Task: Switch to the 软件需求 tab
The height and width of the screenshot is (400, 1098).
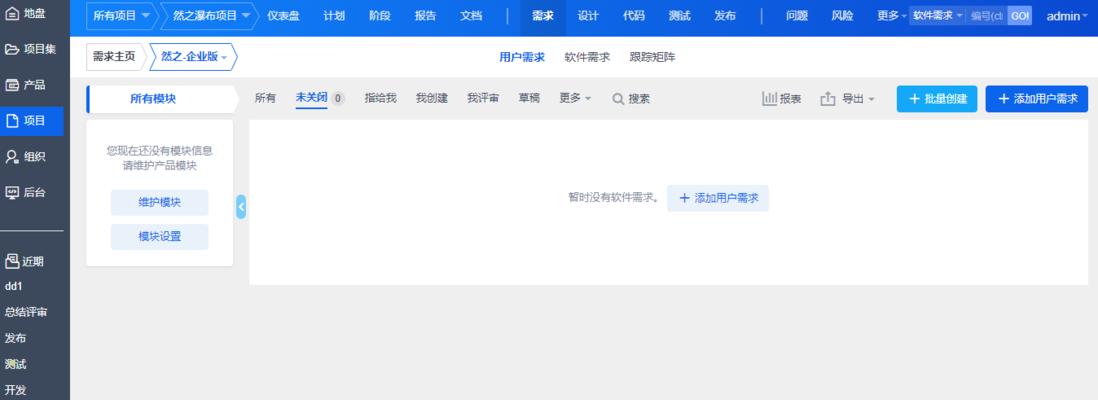Action: pos(587,57)
